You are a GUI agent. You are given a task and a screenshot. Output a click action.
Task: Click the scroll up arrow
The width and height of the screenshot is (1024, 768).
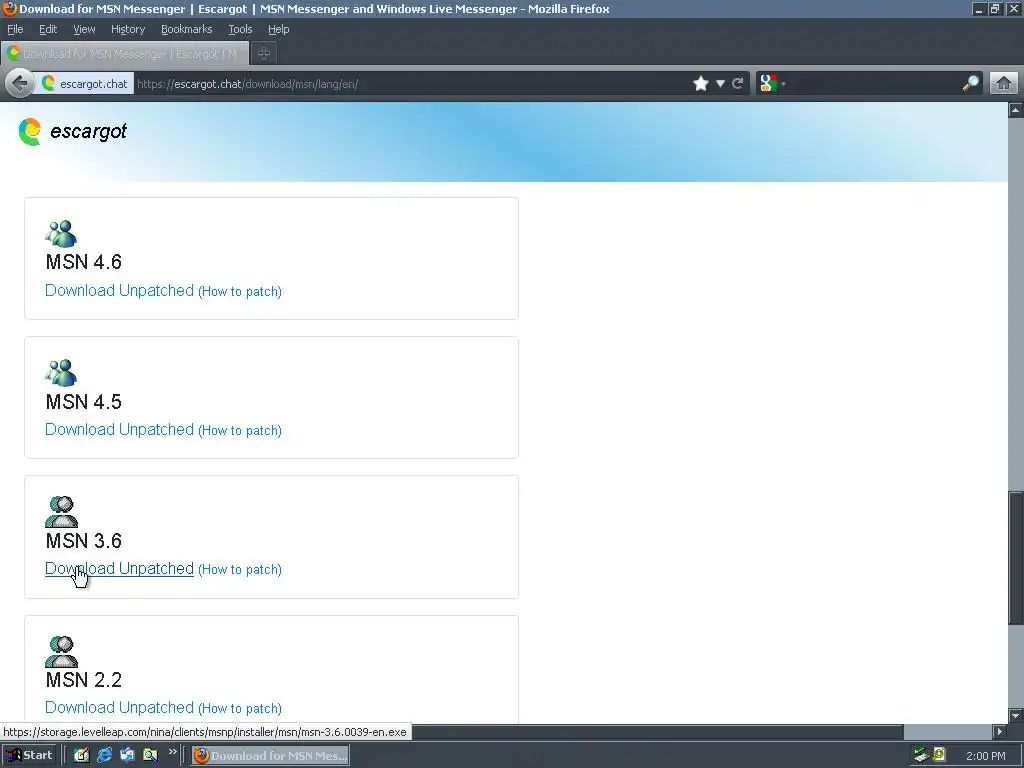(x=1016, y=110)
